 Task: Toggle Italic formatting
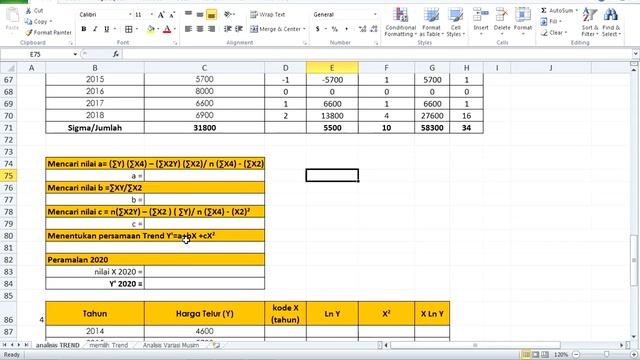pos(95,29)
